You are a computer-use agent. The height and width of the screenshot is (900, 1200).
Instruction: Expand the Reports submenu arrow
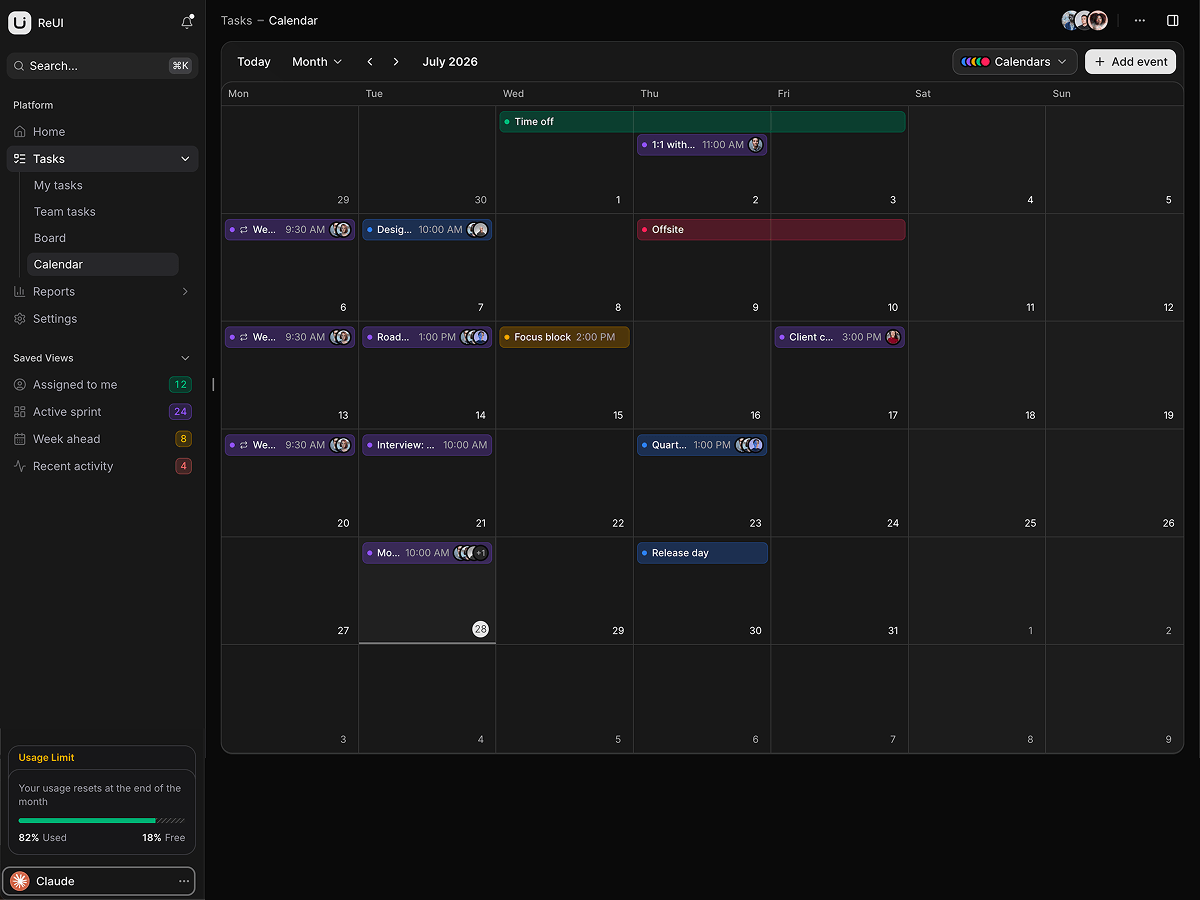(x=185, y=292)
